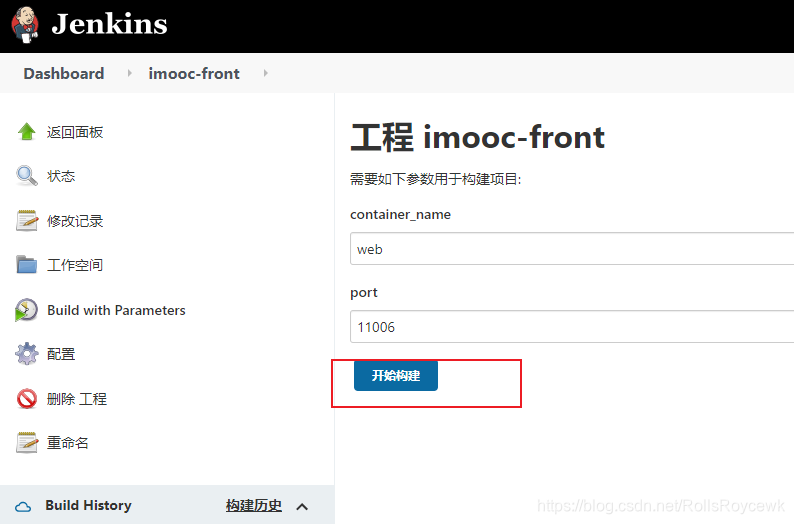This screenshot has width=794, height=524.
Task: Open 删除 工程 sidebar link
Action: click(x=76, y=399)
